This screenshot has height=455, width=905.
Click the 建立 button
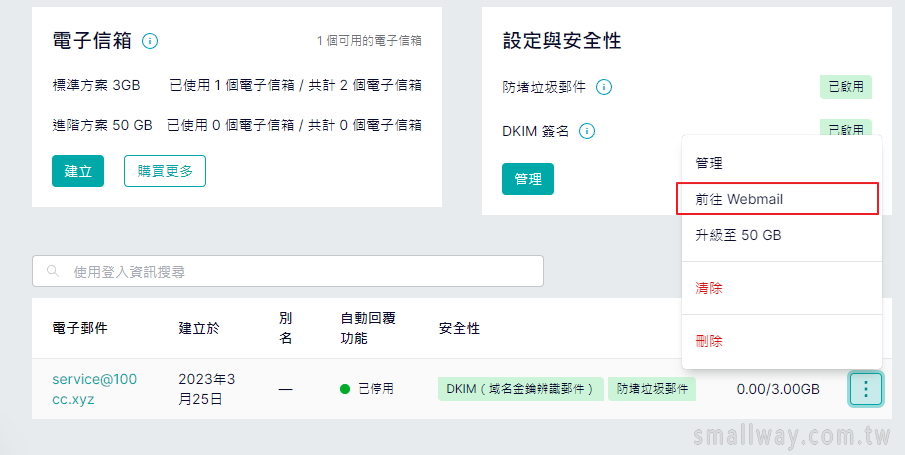pos(78,171)
